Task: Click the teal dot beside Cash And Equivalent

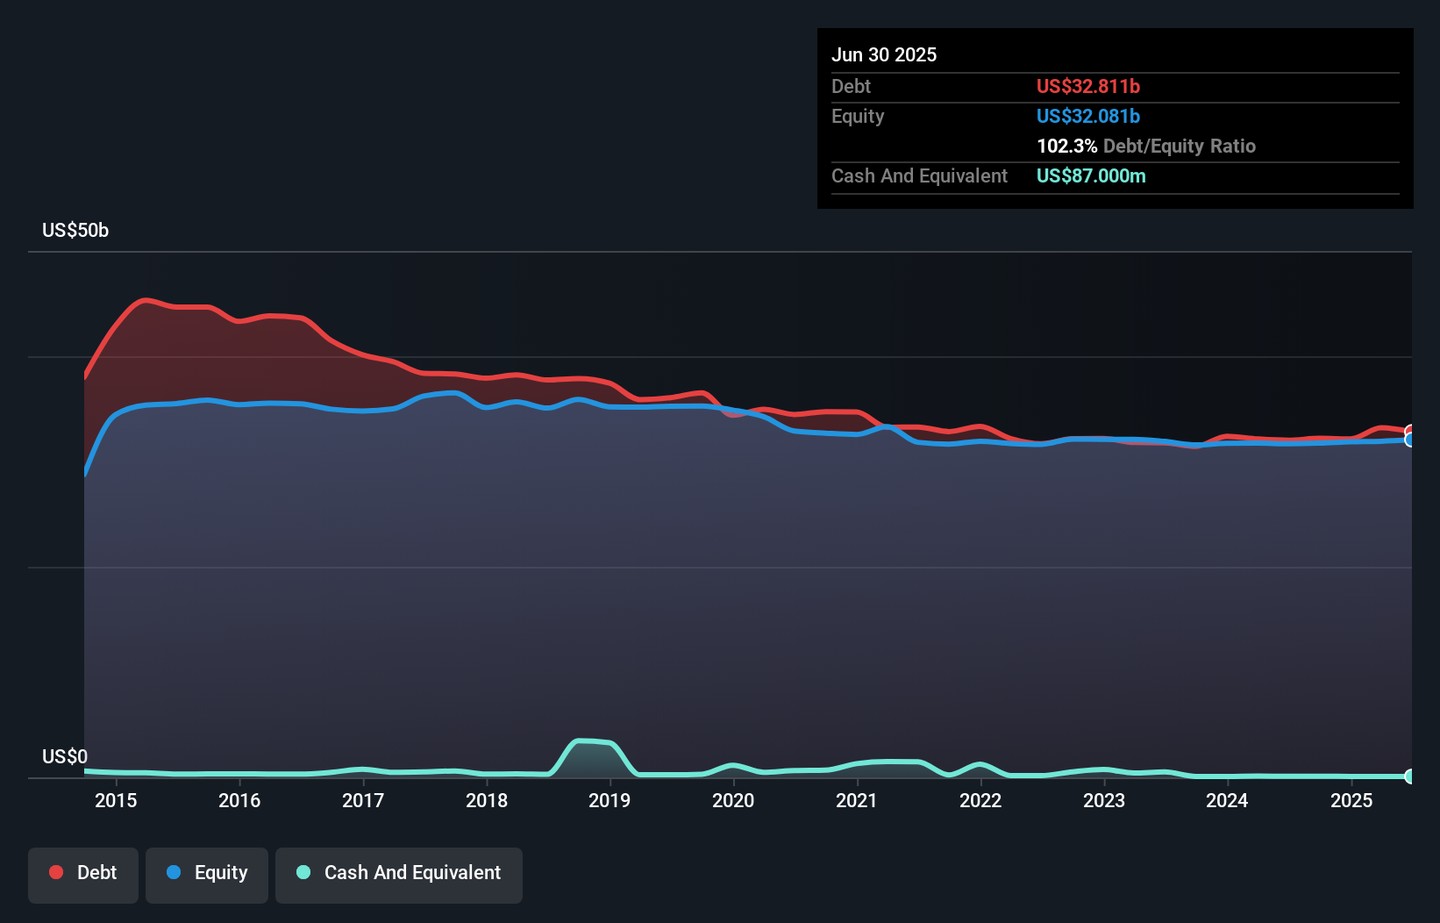Action: pos(304,873)
